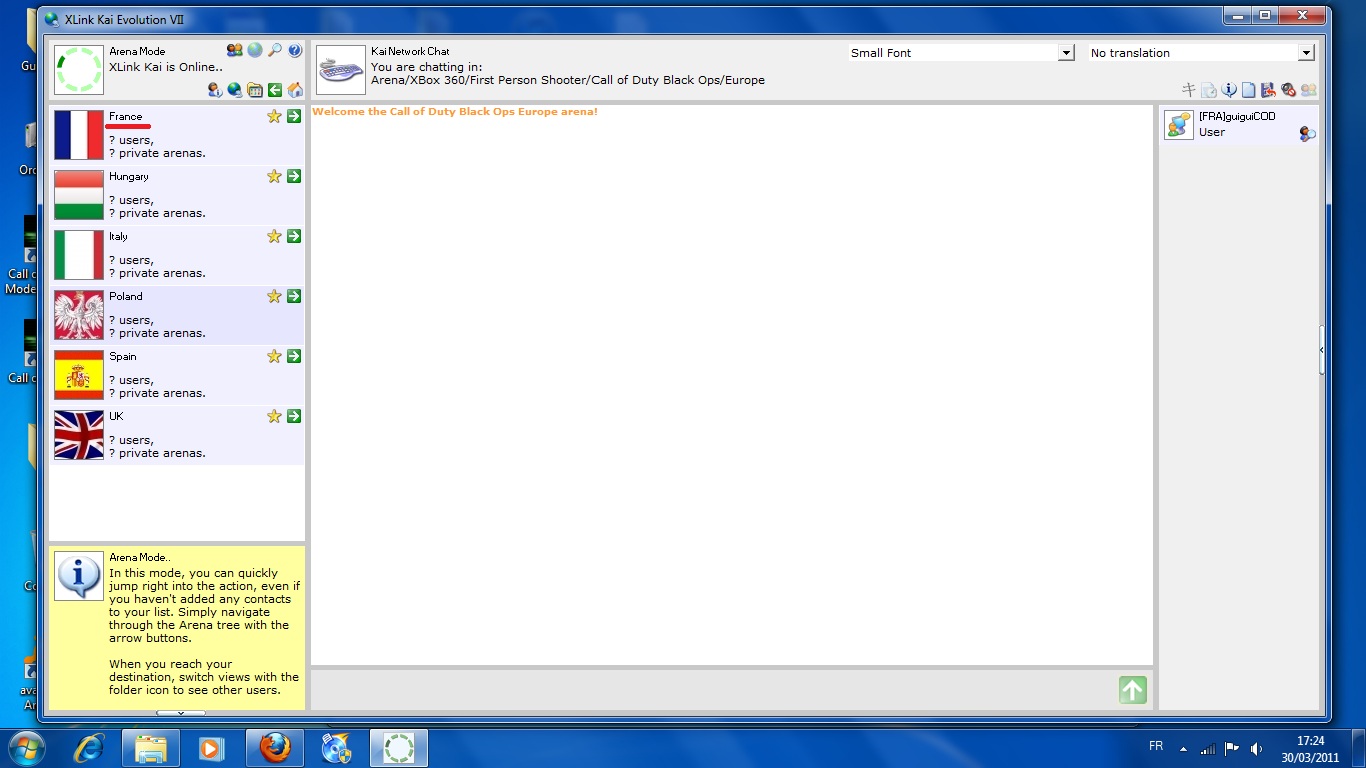The height and width of the screenshot is (768, 1366).
Task: Select the UK Union Jack thumbnail
Action: (x=79, y=435)
